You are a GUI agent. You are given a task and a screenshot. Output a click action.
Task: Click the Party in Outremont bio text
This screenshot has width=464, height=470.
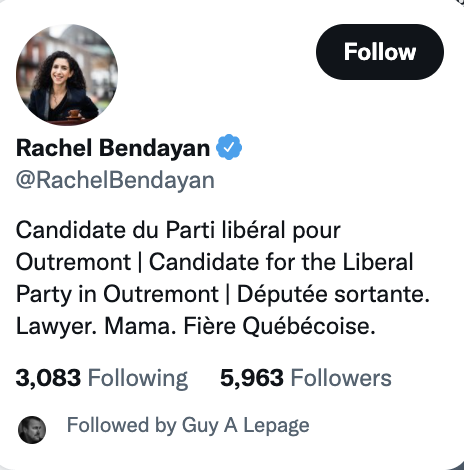click(x=117, y=294)
